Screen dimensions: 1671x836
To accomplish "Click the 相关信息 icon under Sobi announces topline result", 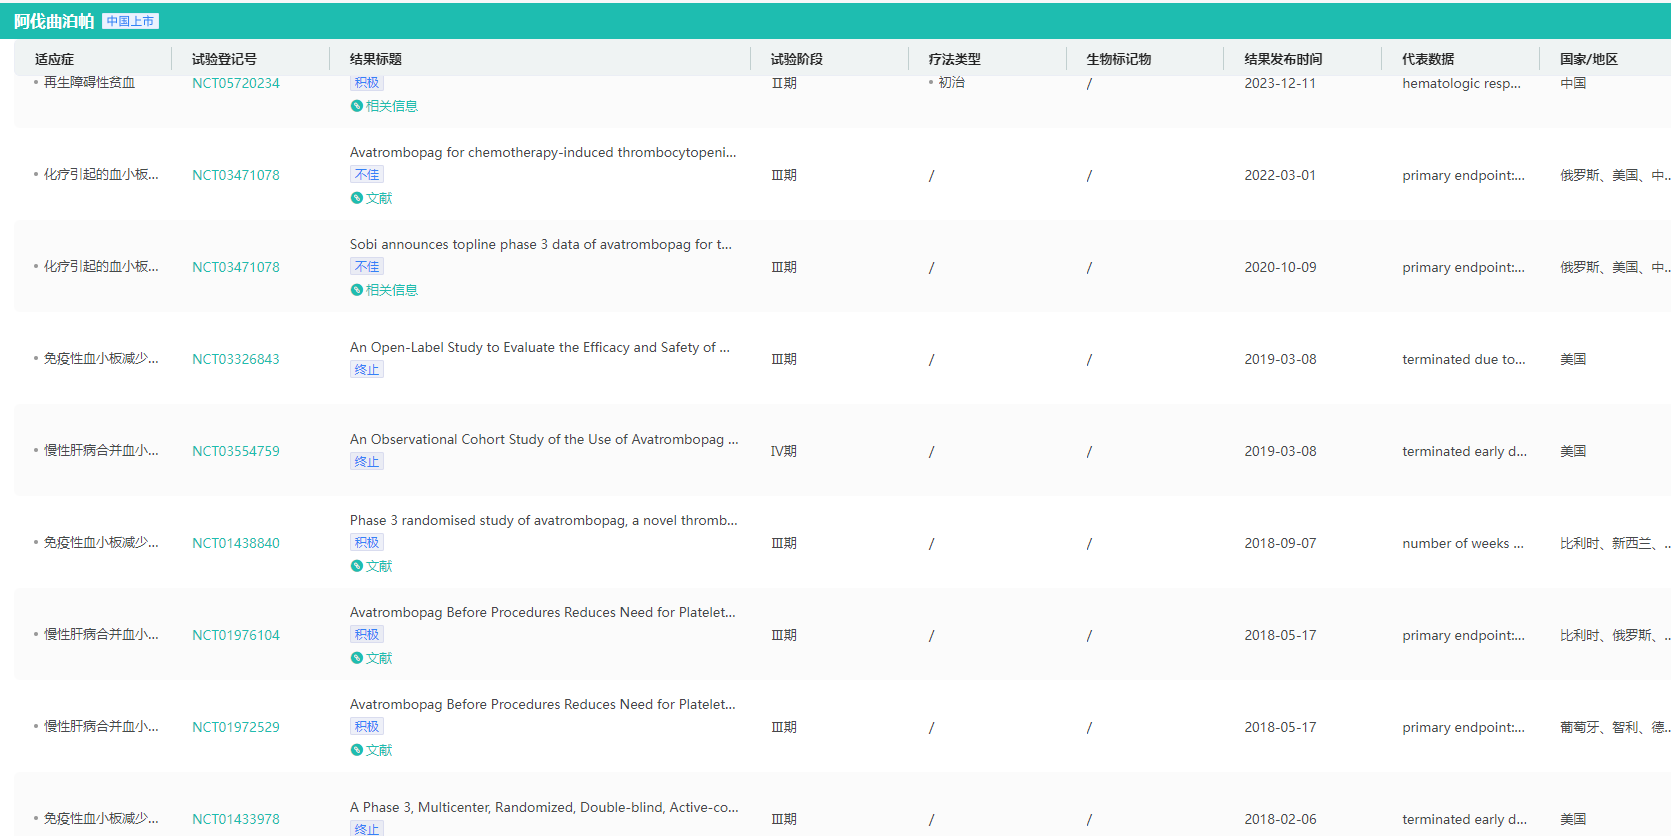I will point(356,290).
